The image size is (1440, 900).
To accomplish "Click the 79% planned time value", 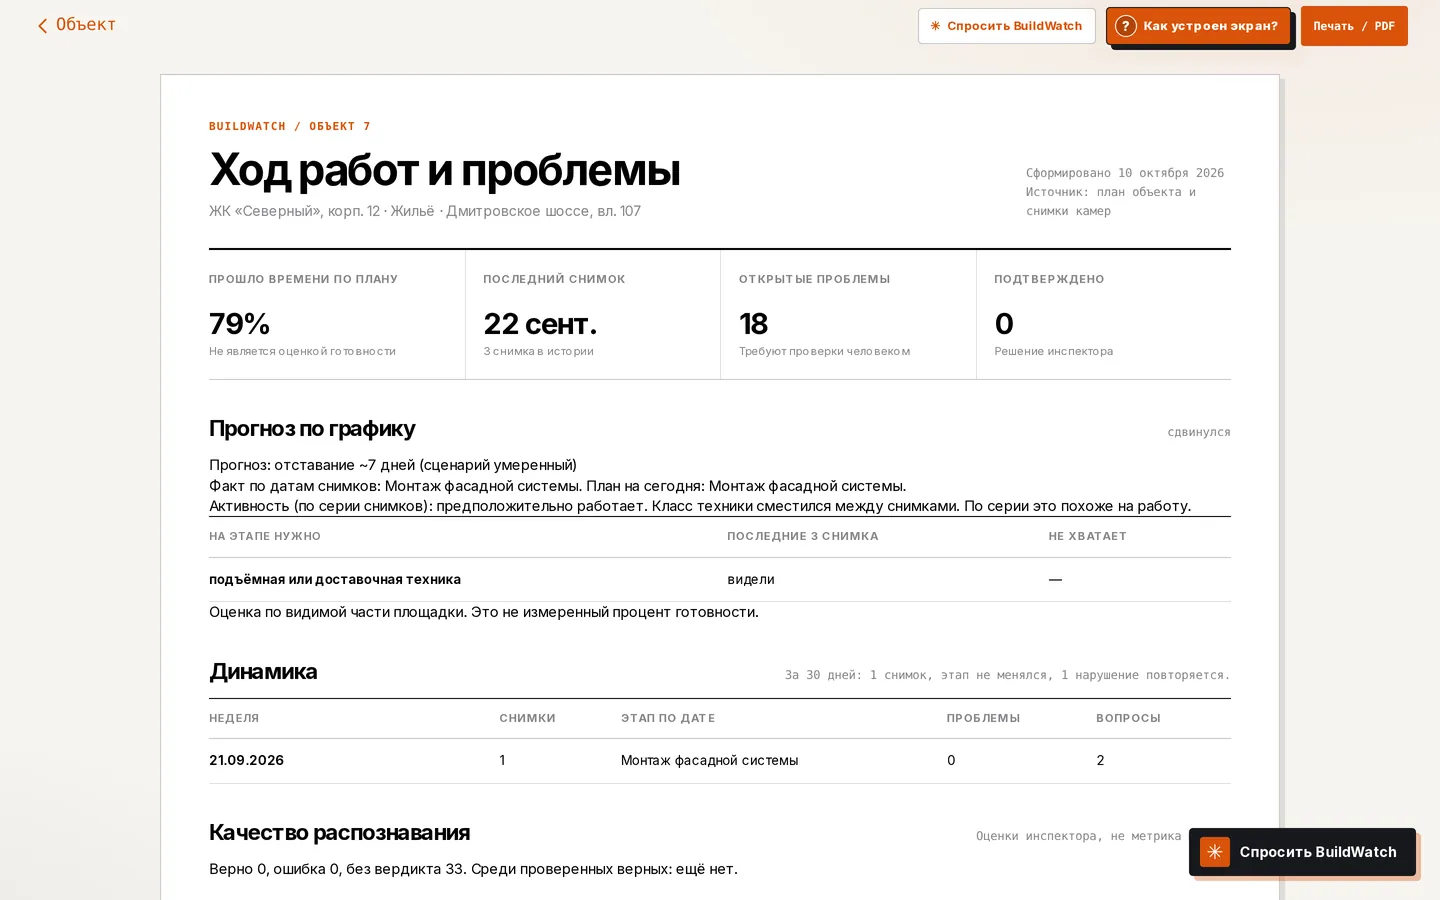I will (240, 324).
